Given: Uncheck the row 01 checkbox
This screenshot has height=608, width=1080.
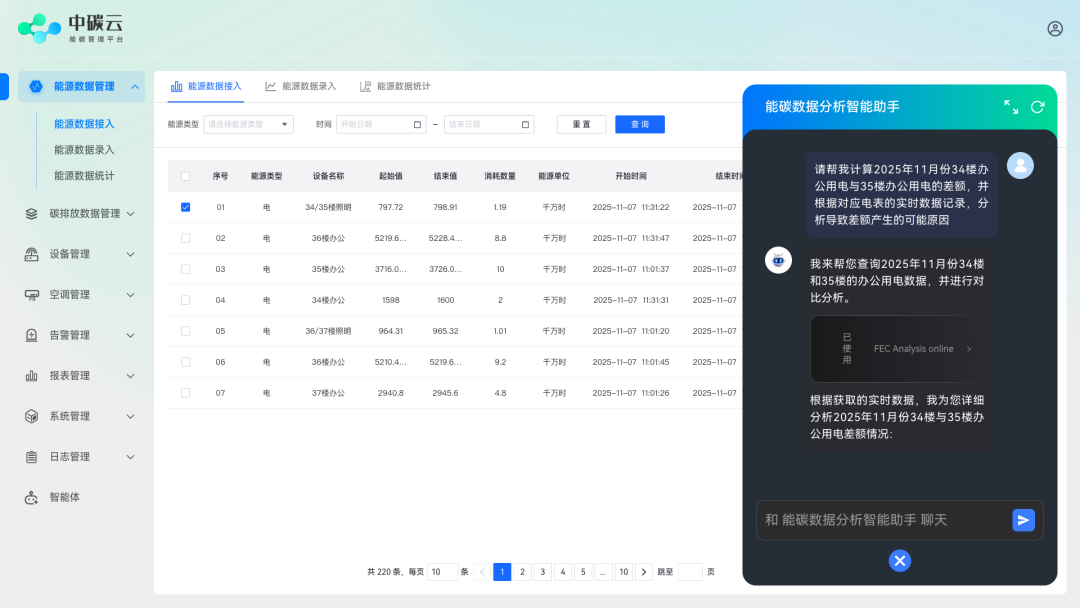Looking at the screenshot, I should click(x=185, y=207).
